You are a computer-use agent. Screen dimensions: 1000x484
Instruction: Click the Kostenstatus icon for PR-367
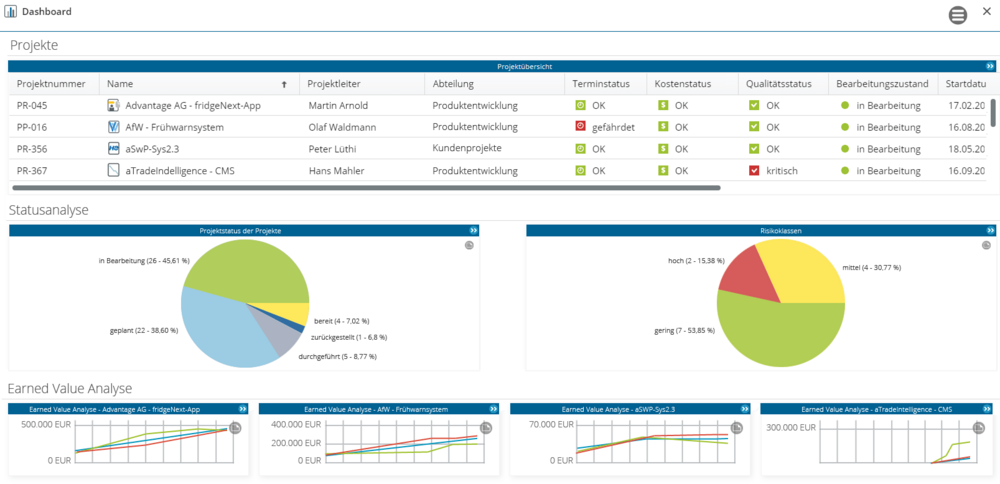click(662, 170)
